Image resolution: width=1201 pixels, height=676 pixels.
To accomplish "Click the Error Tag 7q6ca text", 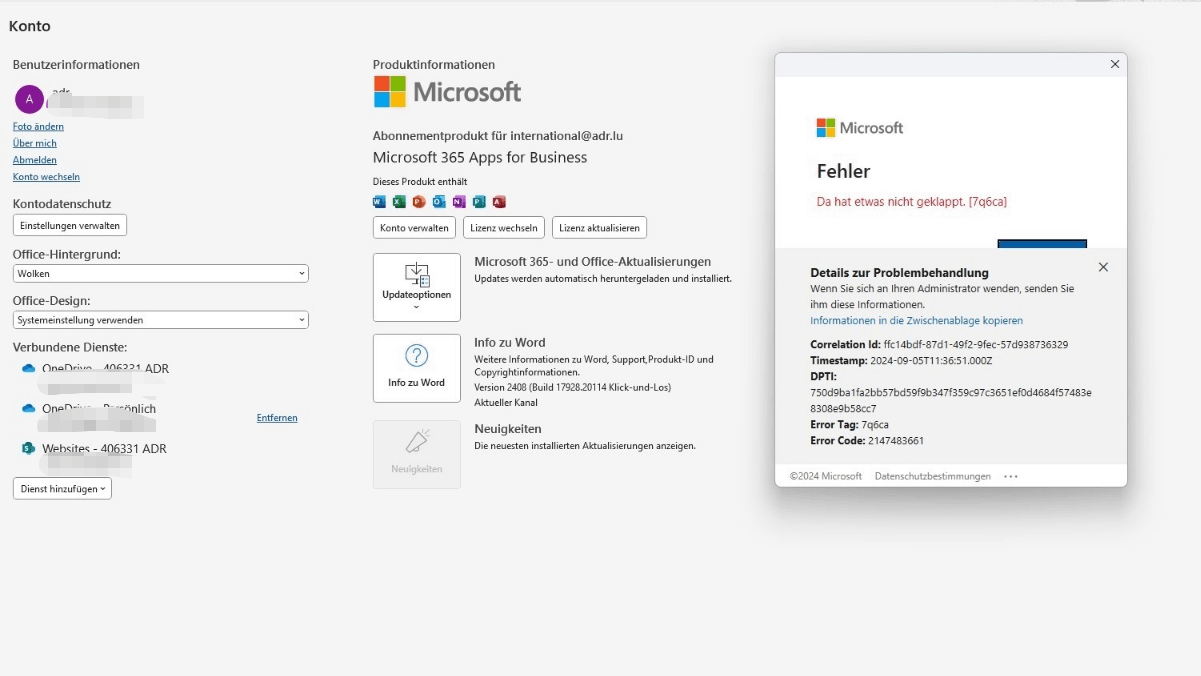I will pyautogui.click(x=849, y=425).
